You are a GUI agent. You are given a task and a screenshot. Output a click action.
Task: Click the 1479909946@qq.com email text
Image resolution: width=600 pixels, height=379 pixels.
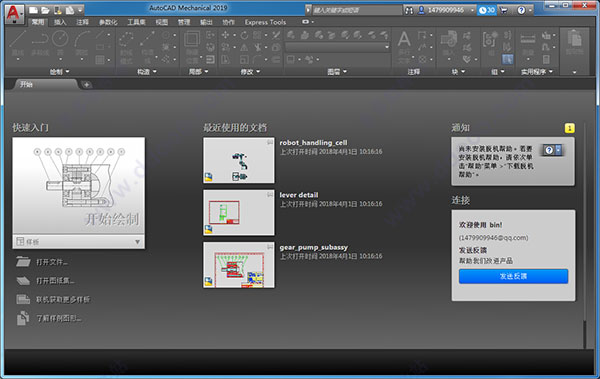(x=493, y=238)
